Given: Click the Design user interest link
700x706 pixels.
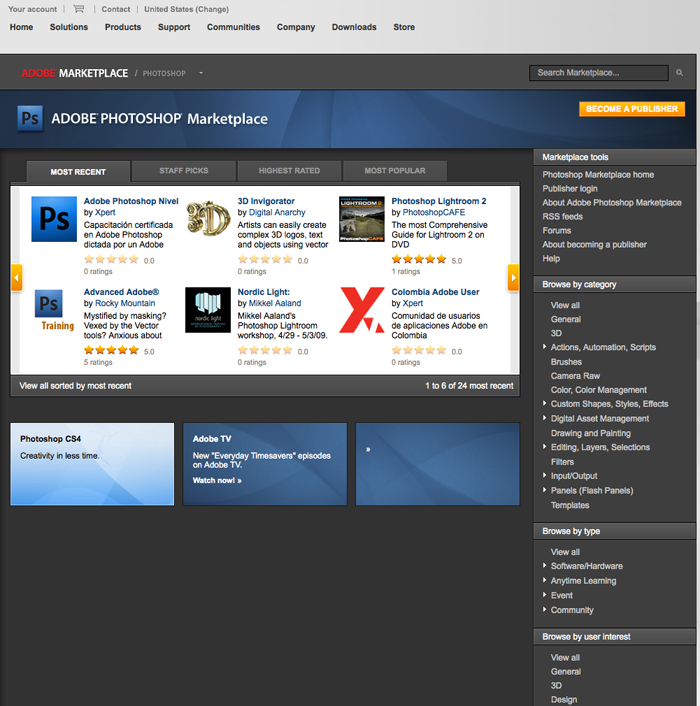Looking at the screenshot, I should (x=564, y=699).
